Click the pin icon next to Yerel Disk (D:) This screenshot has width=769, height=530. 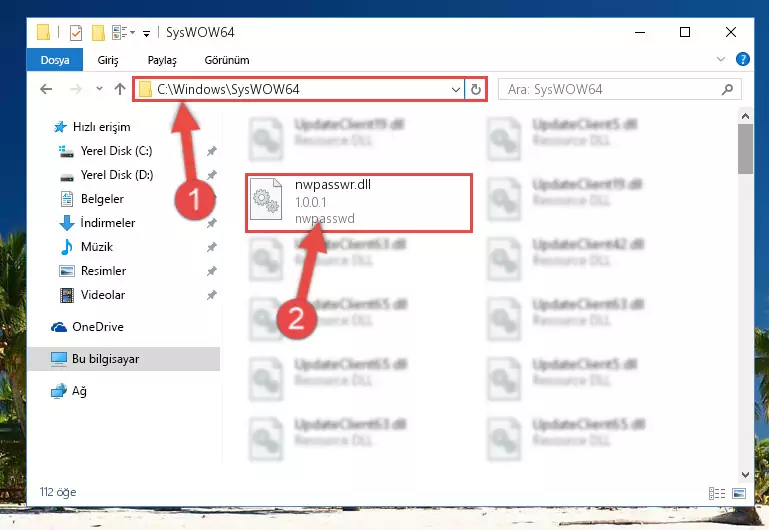(x=211, y=175)
